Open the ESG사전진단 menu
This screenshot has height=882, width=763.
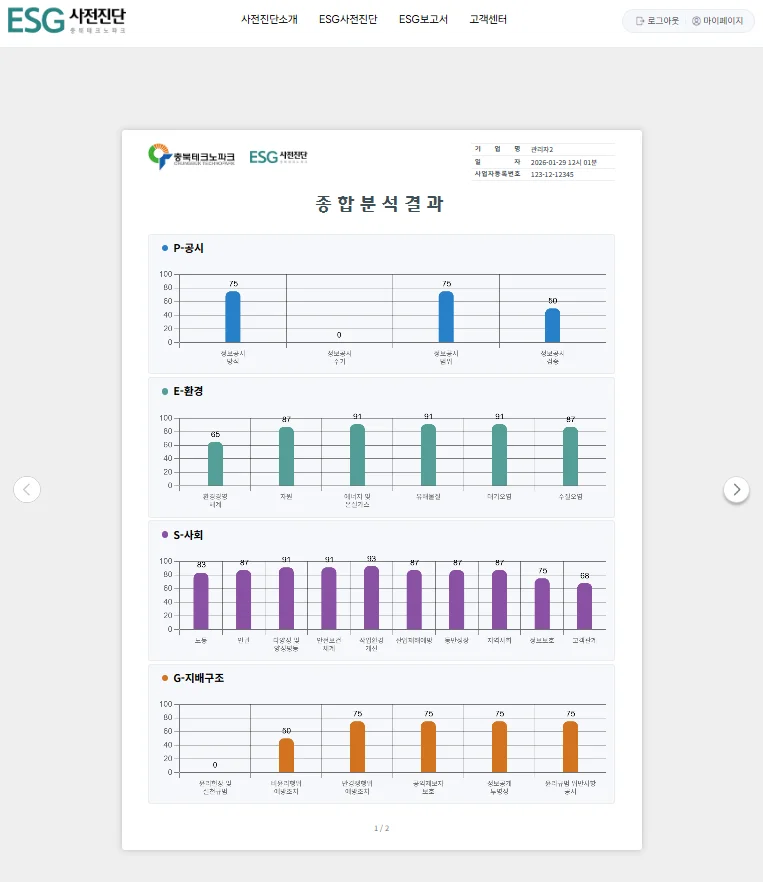click(x=348, y=20)
